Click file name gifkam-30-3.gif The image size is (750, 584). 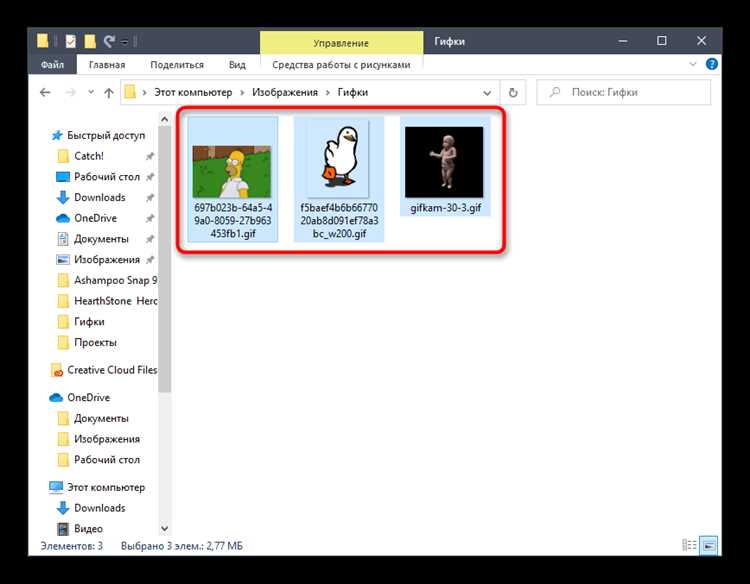(x=445, y=208)
